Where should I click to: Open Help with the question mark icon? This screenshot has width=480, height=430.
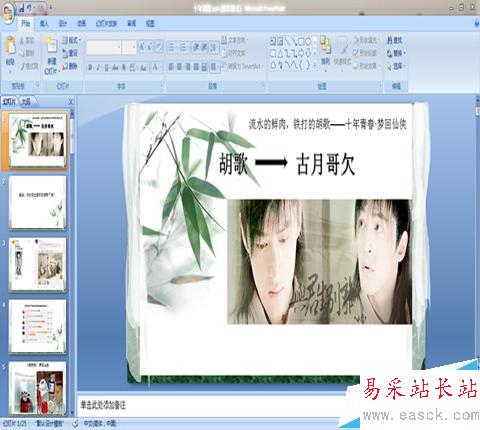click(477, 24)
